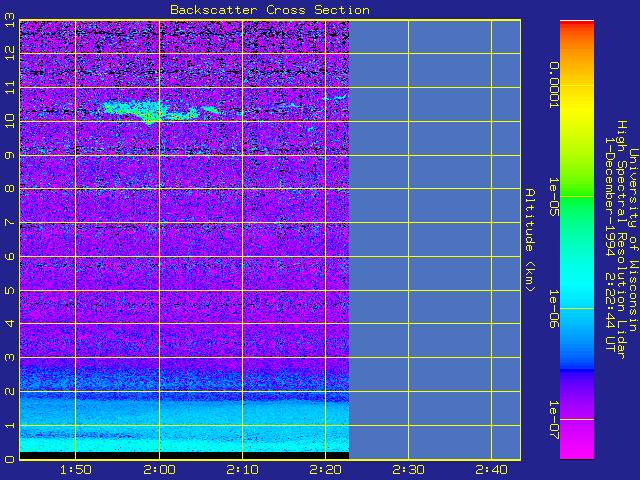
Task: Click altitude axis label 7
Action: tap(10, 222)
